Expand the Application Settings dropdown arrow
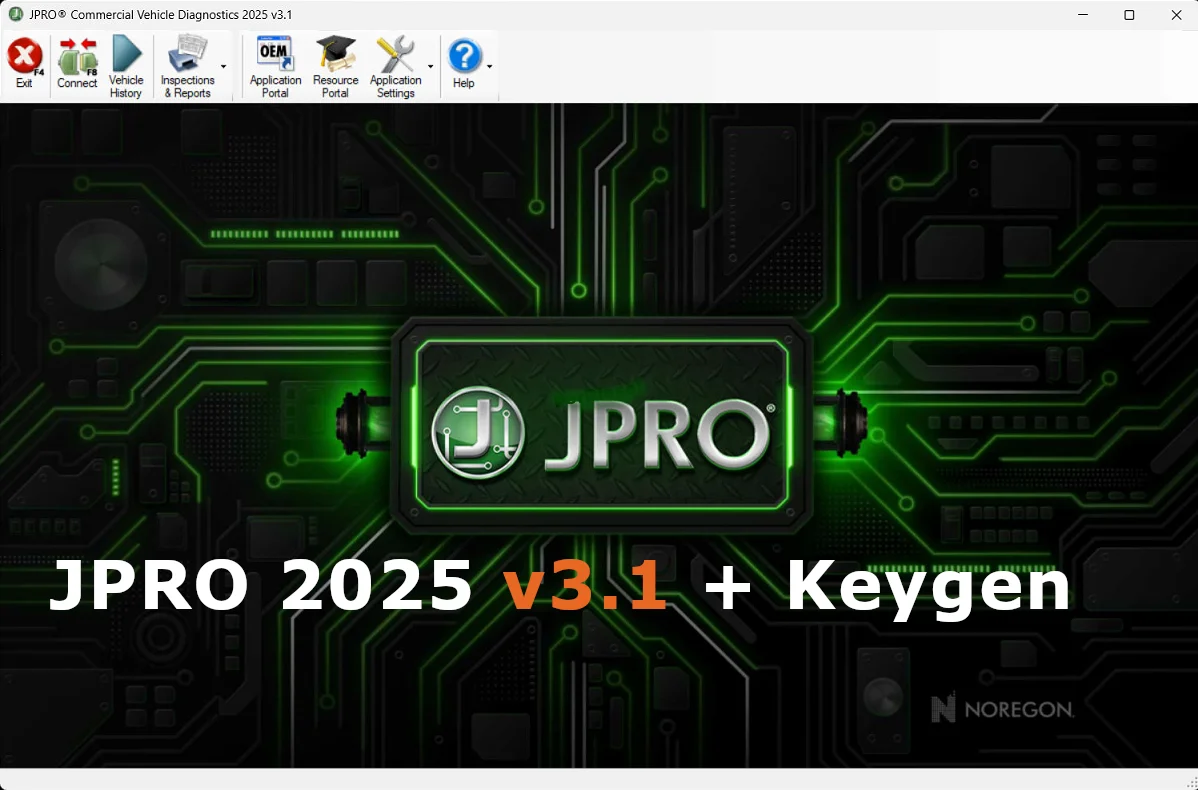 pyautogui.click(x=431, y=66)
